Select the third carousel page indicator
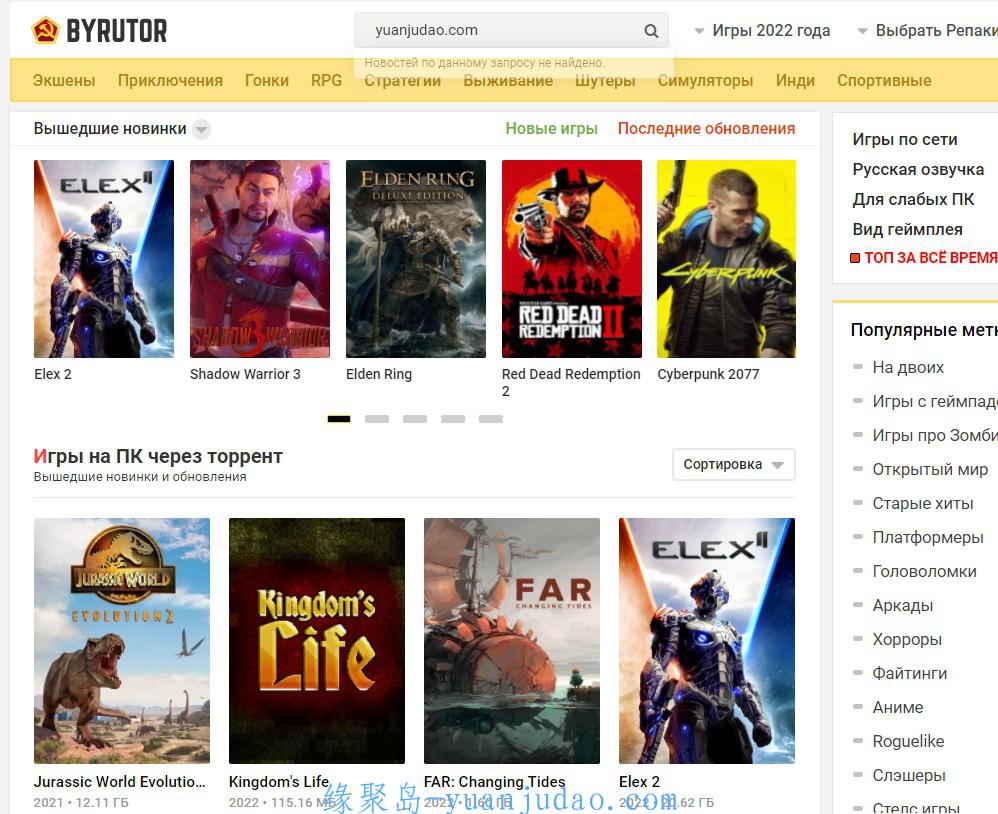Screen dimensions: 998x814 [x=415, y=419]
